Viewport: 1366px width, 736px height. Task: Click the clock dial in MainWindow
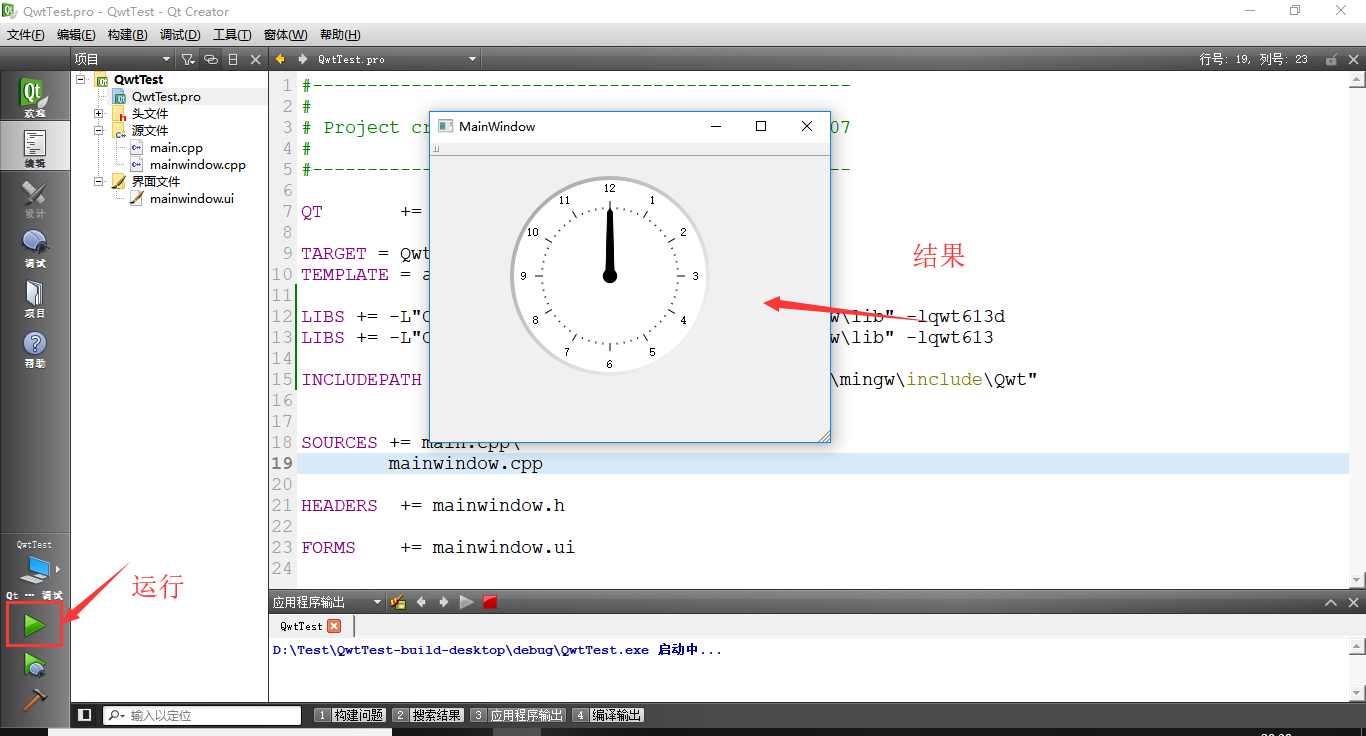(609, 275)
